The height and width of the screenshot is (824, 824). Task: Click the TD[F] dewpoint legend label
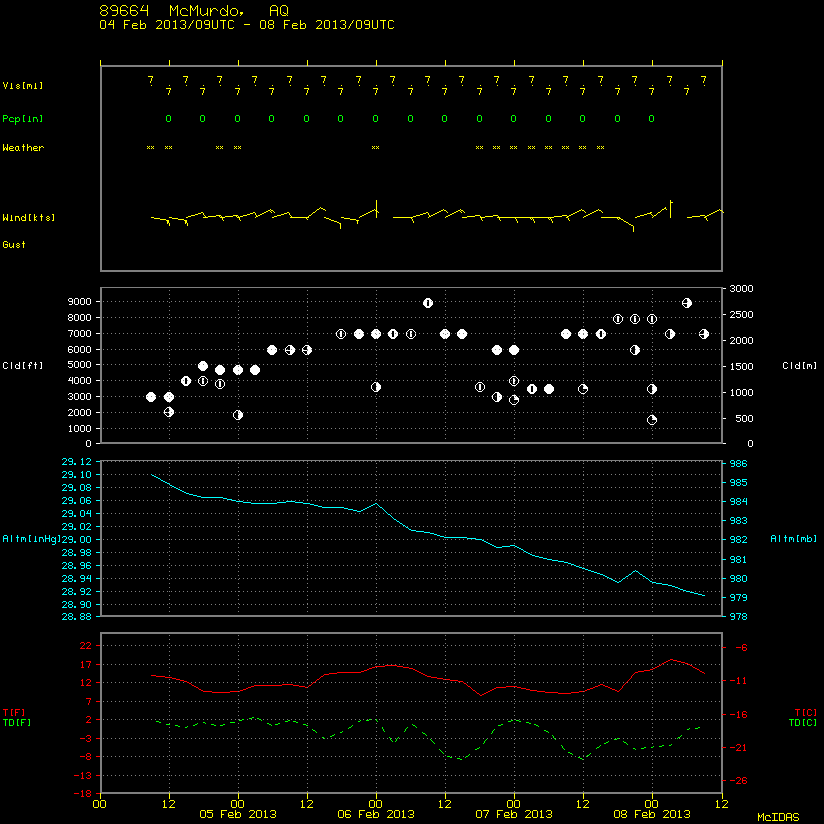click(x=17, y=723)
